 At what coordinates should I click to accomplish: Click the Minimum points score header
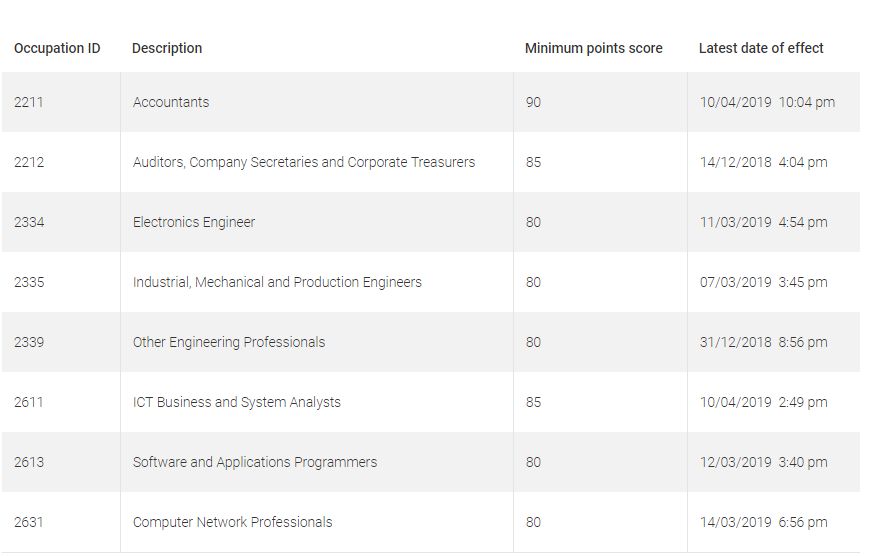pos(593,48)
